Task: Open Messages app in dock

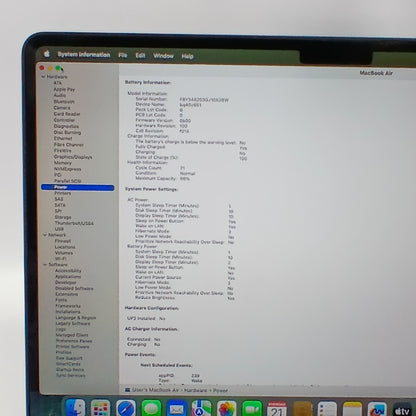Action: pyautogui.click(x=151, y=408)
